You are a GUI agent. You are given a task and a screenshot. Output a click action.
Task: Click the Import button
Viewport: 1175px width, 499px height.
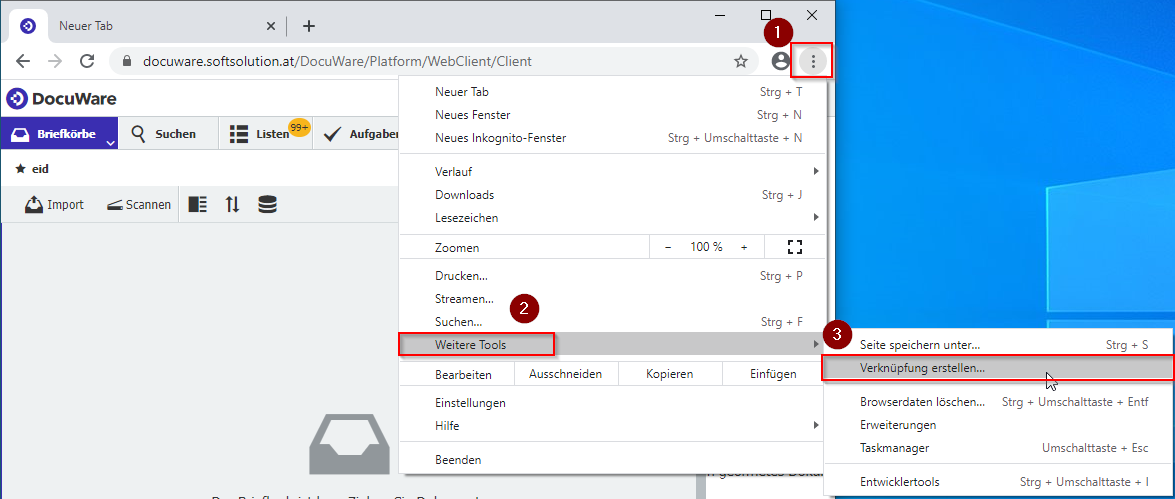pos(54,205)
